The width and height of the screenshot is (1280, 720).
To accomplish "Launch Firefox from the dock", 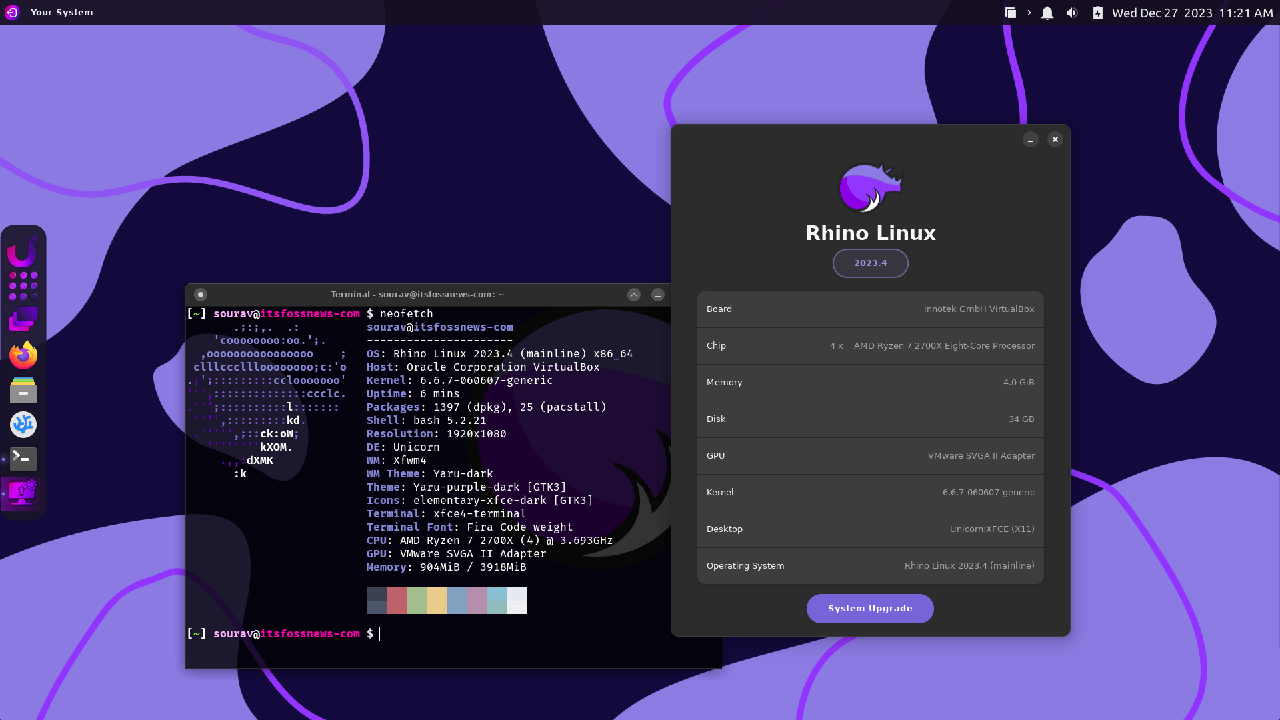I will point(22,355).
